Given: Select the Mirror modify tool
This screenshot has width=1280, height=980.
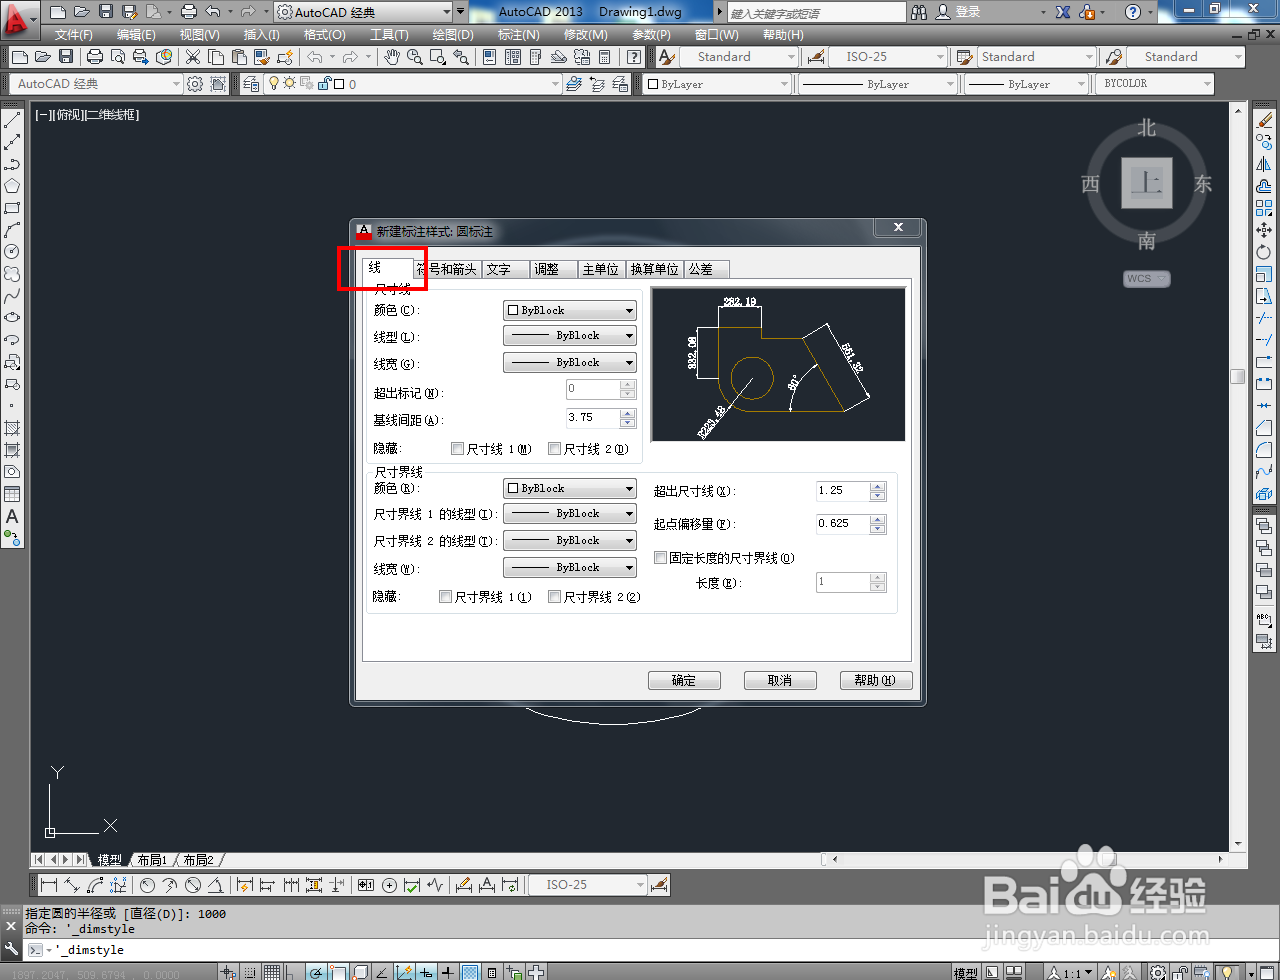Looking at the screenshot, I should pyautogui.click(x=1264, y=164).
